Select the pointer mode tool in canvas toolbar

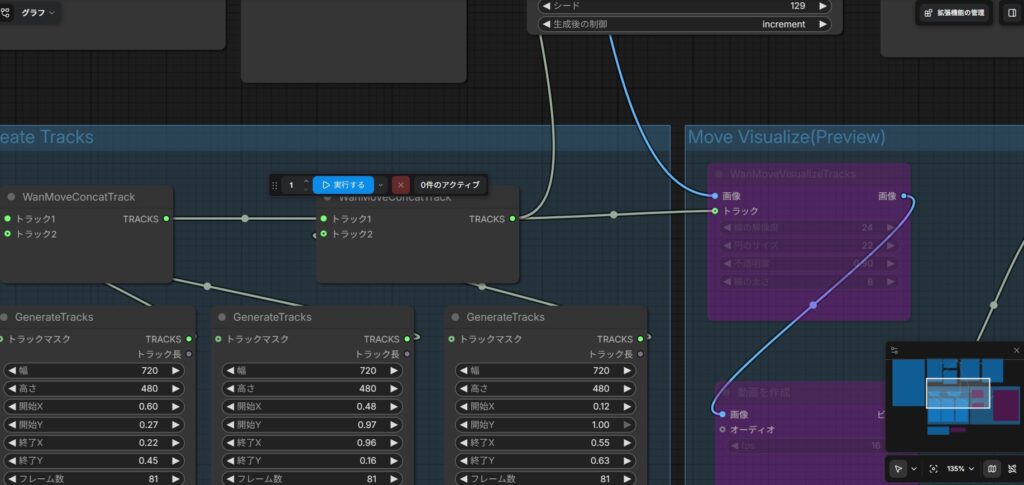[898, 468]
